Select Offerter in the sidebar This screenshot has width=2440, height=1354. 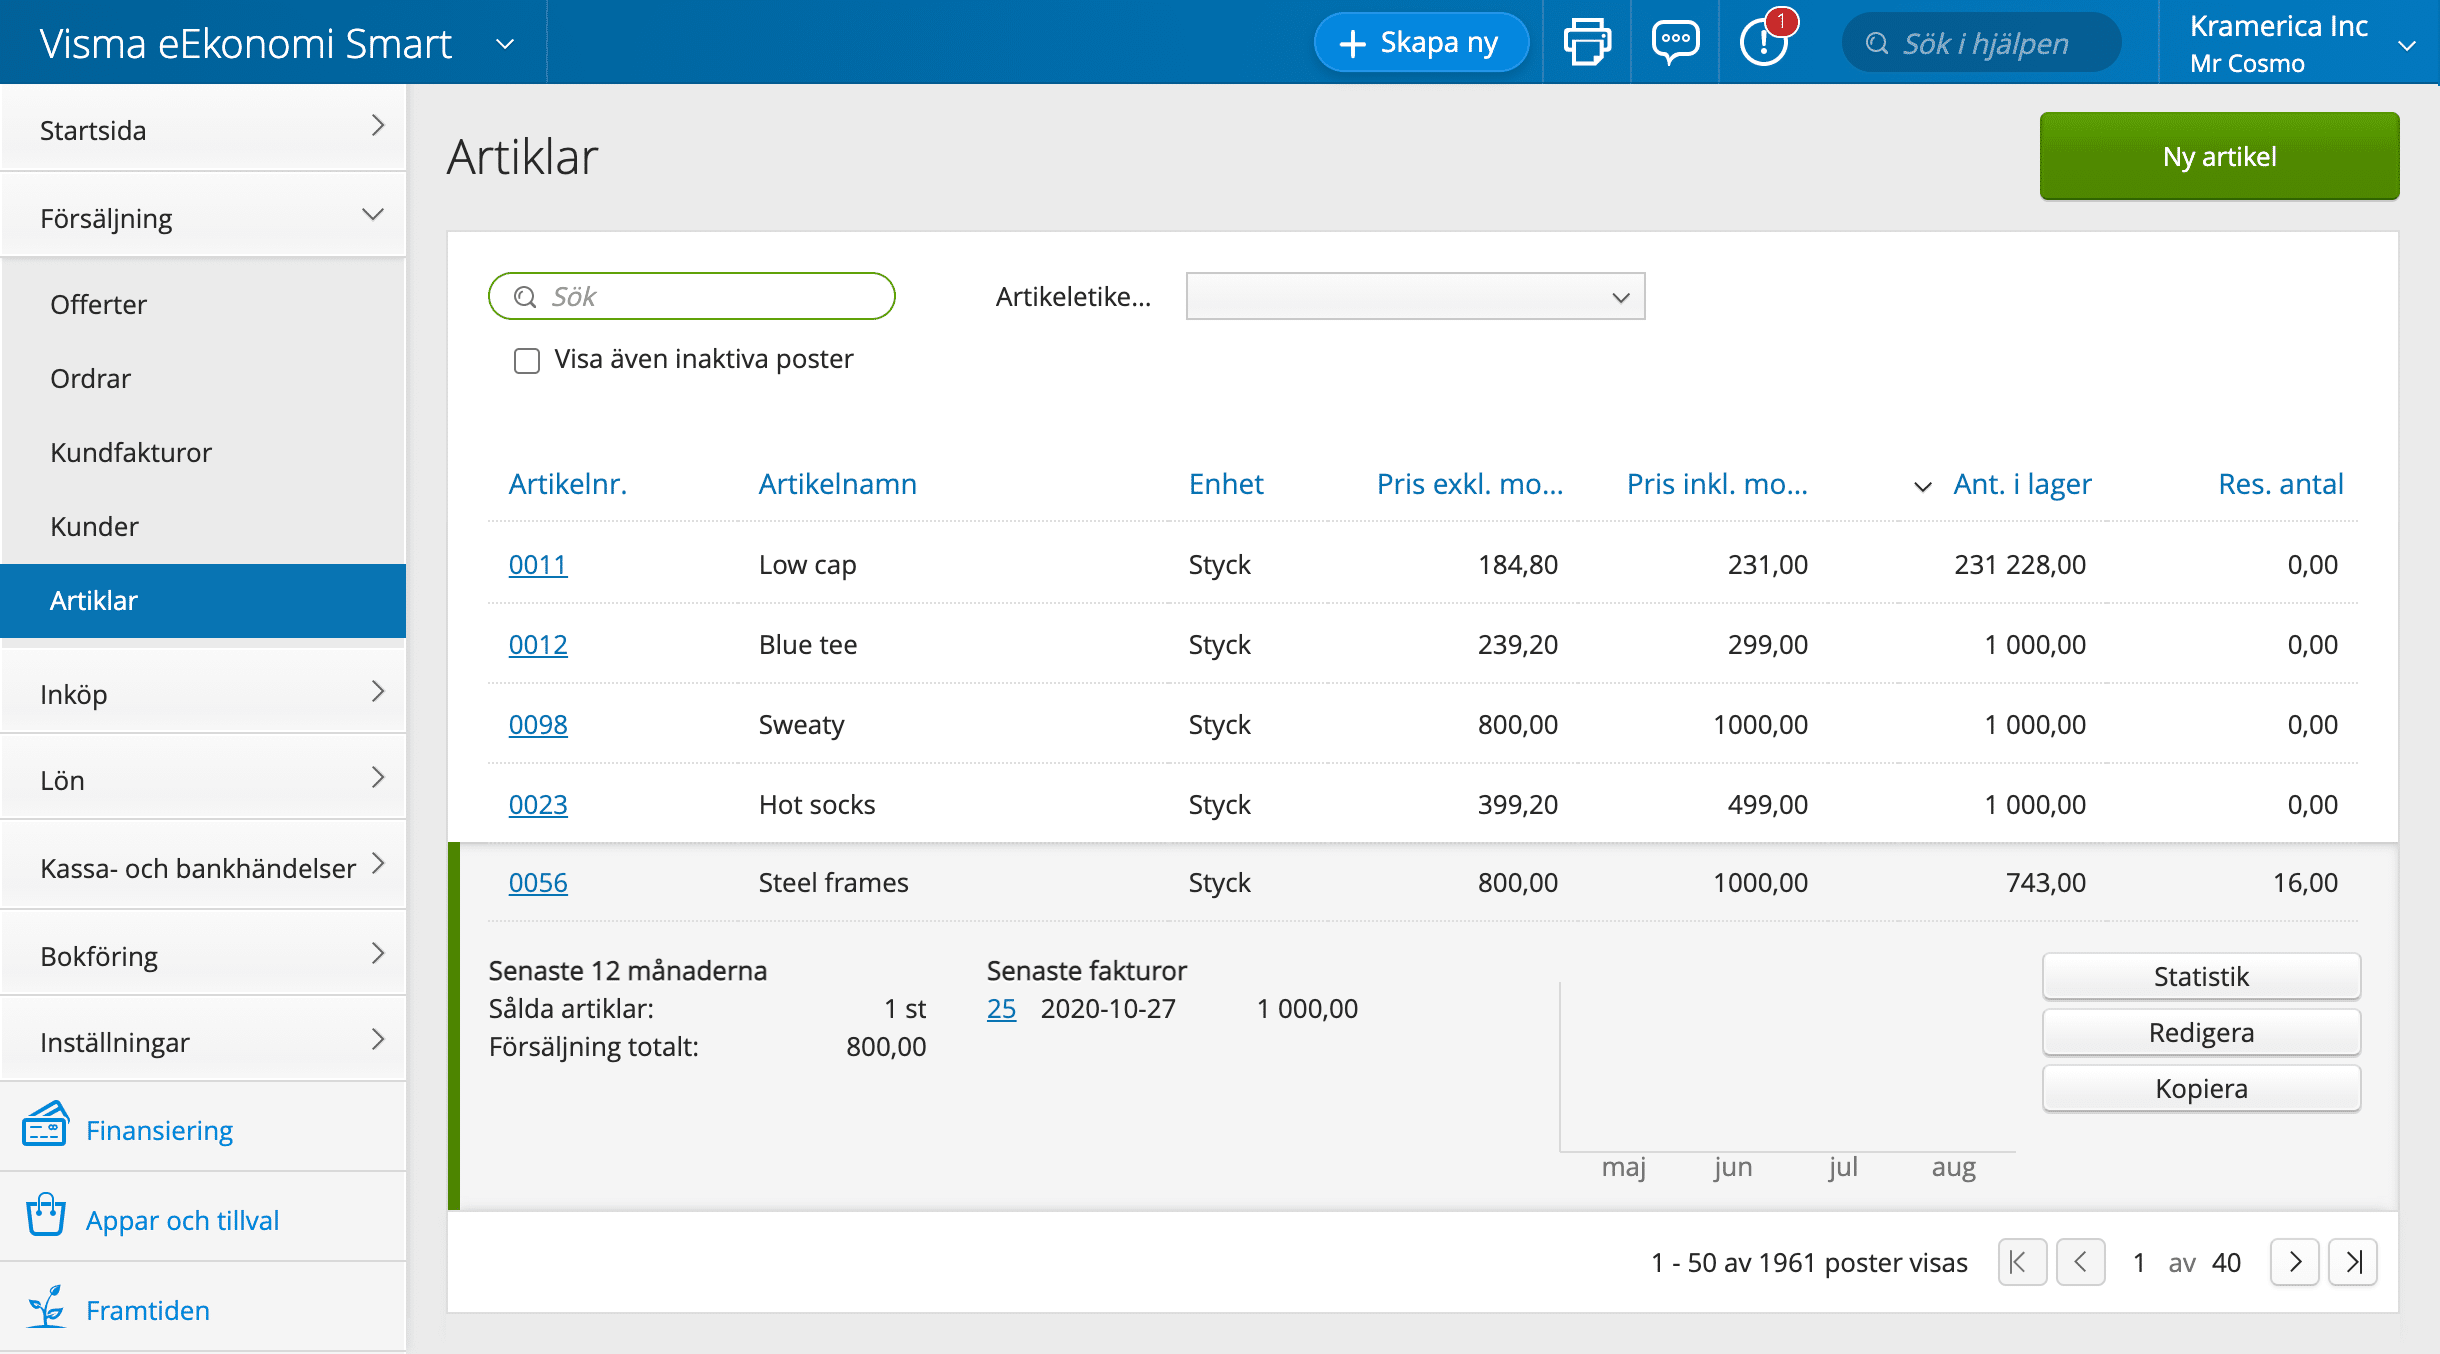[98, 304]
